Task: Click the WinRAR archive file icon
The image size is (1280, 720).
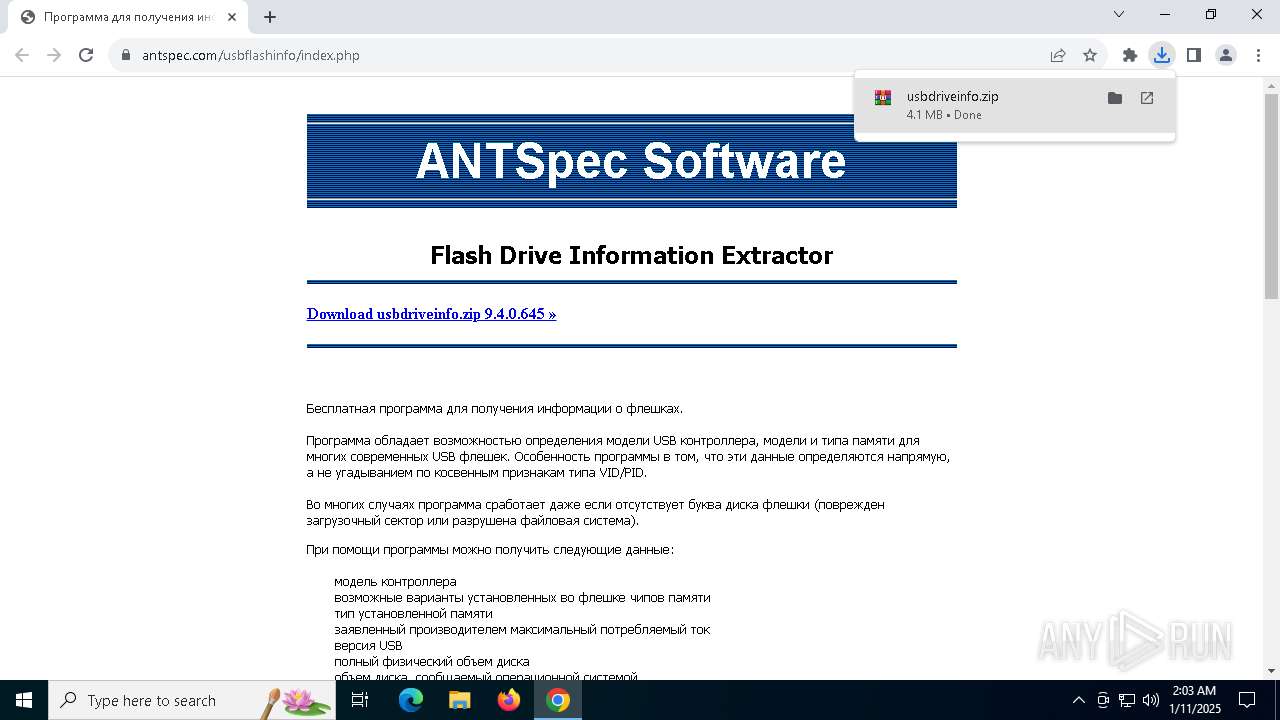Action: pyautogui.click(x=883, y=98)
